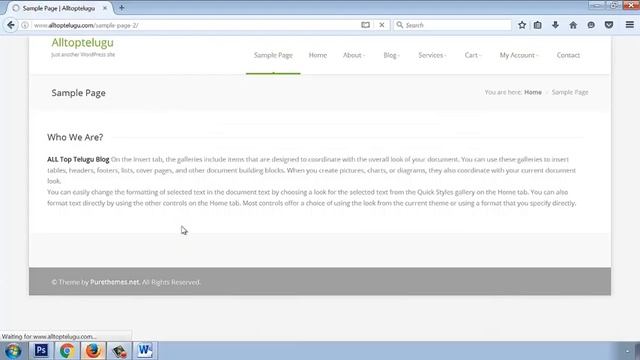Click the Alltoptelugu site logo
Image resolution: width=640 pixels, height=360 pixels.
tap(82, 42)
